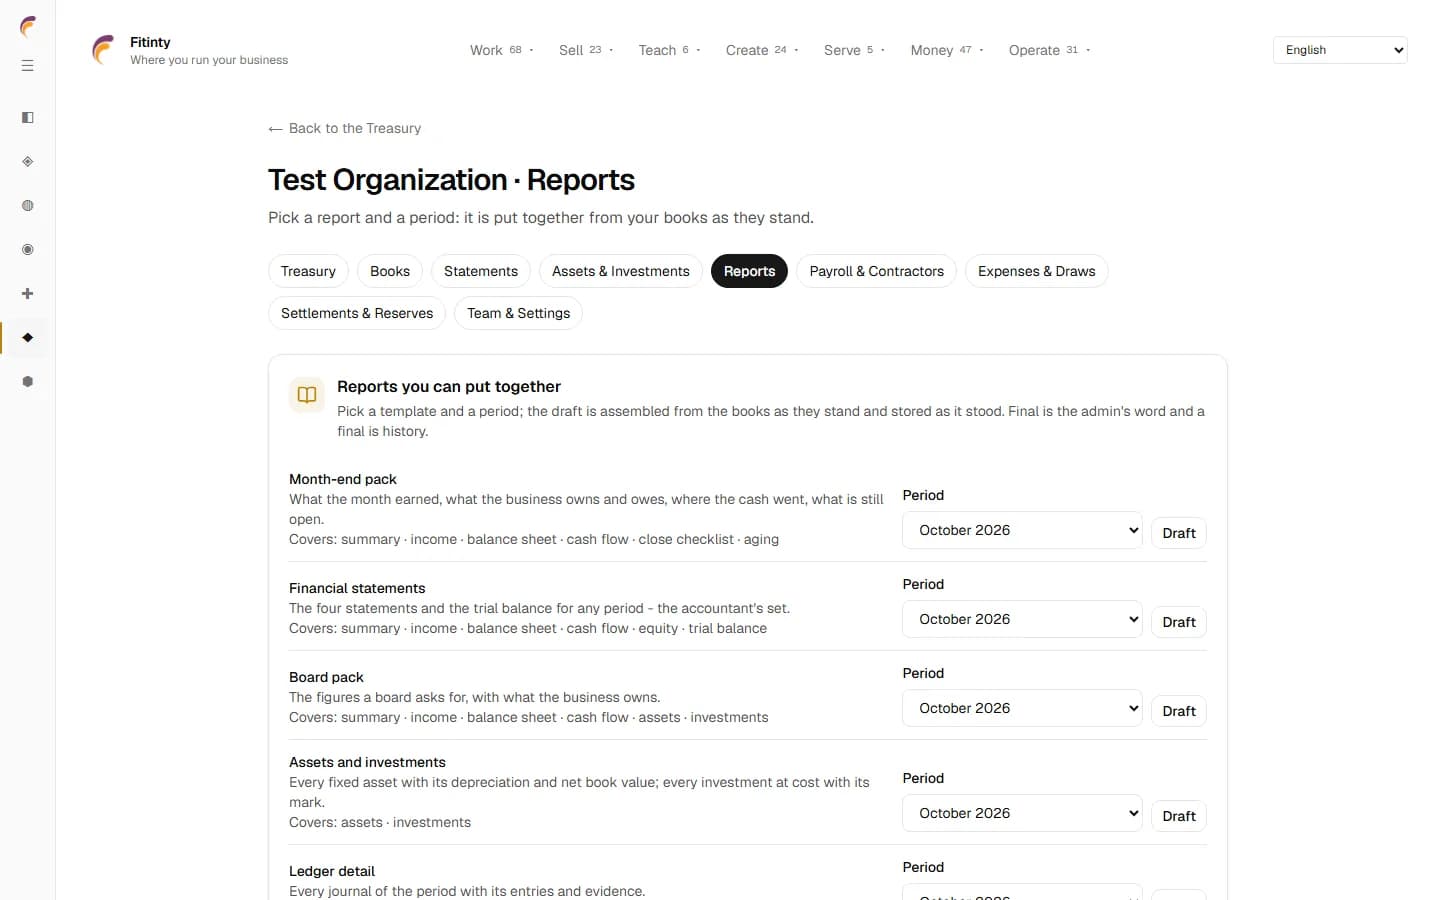Select the Reports tab

click(749, 271)
